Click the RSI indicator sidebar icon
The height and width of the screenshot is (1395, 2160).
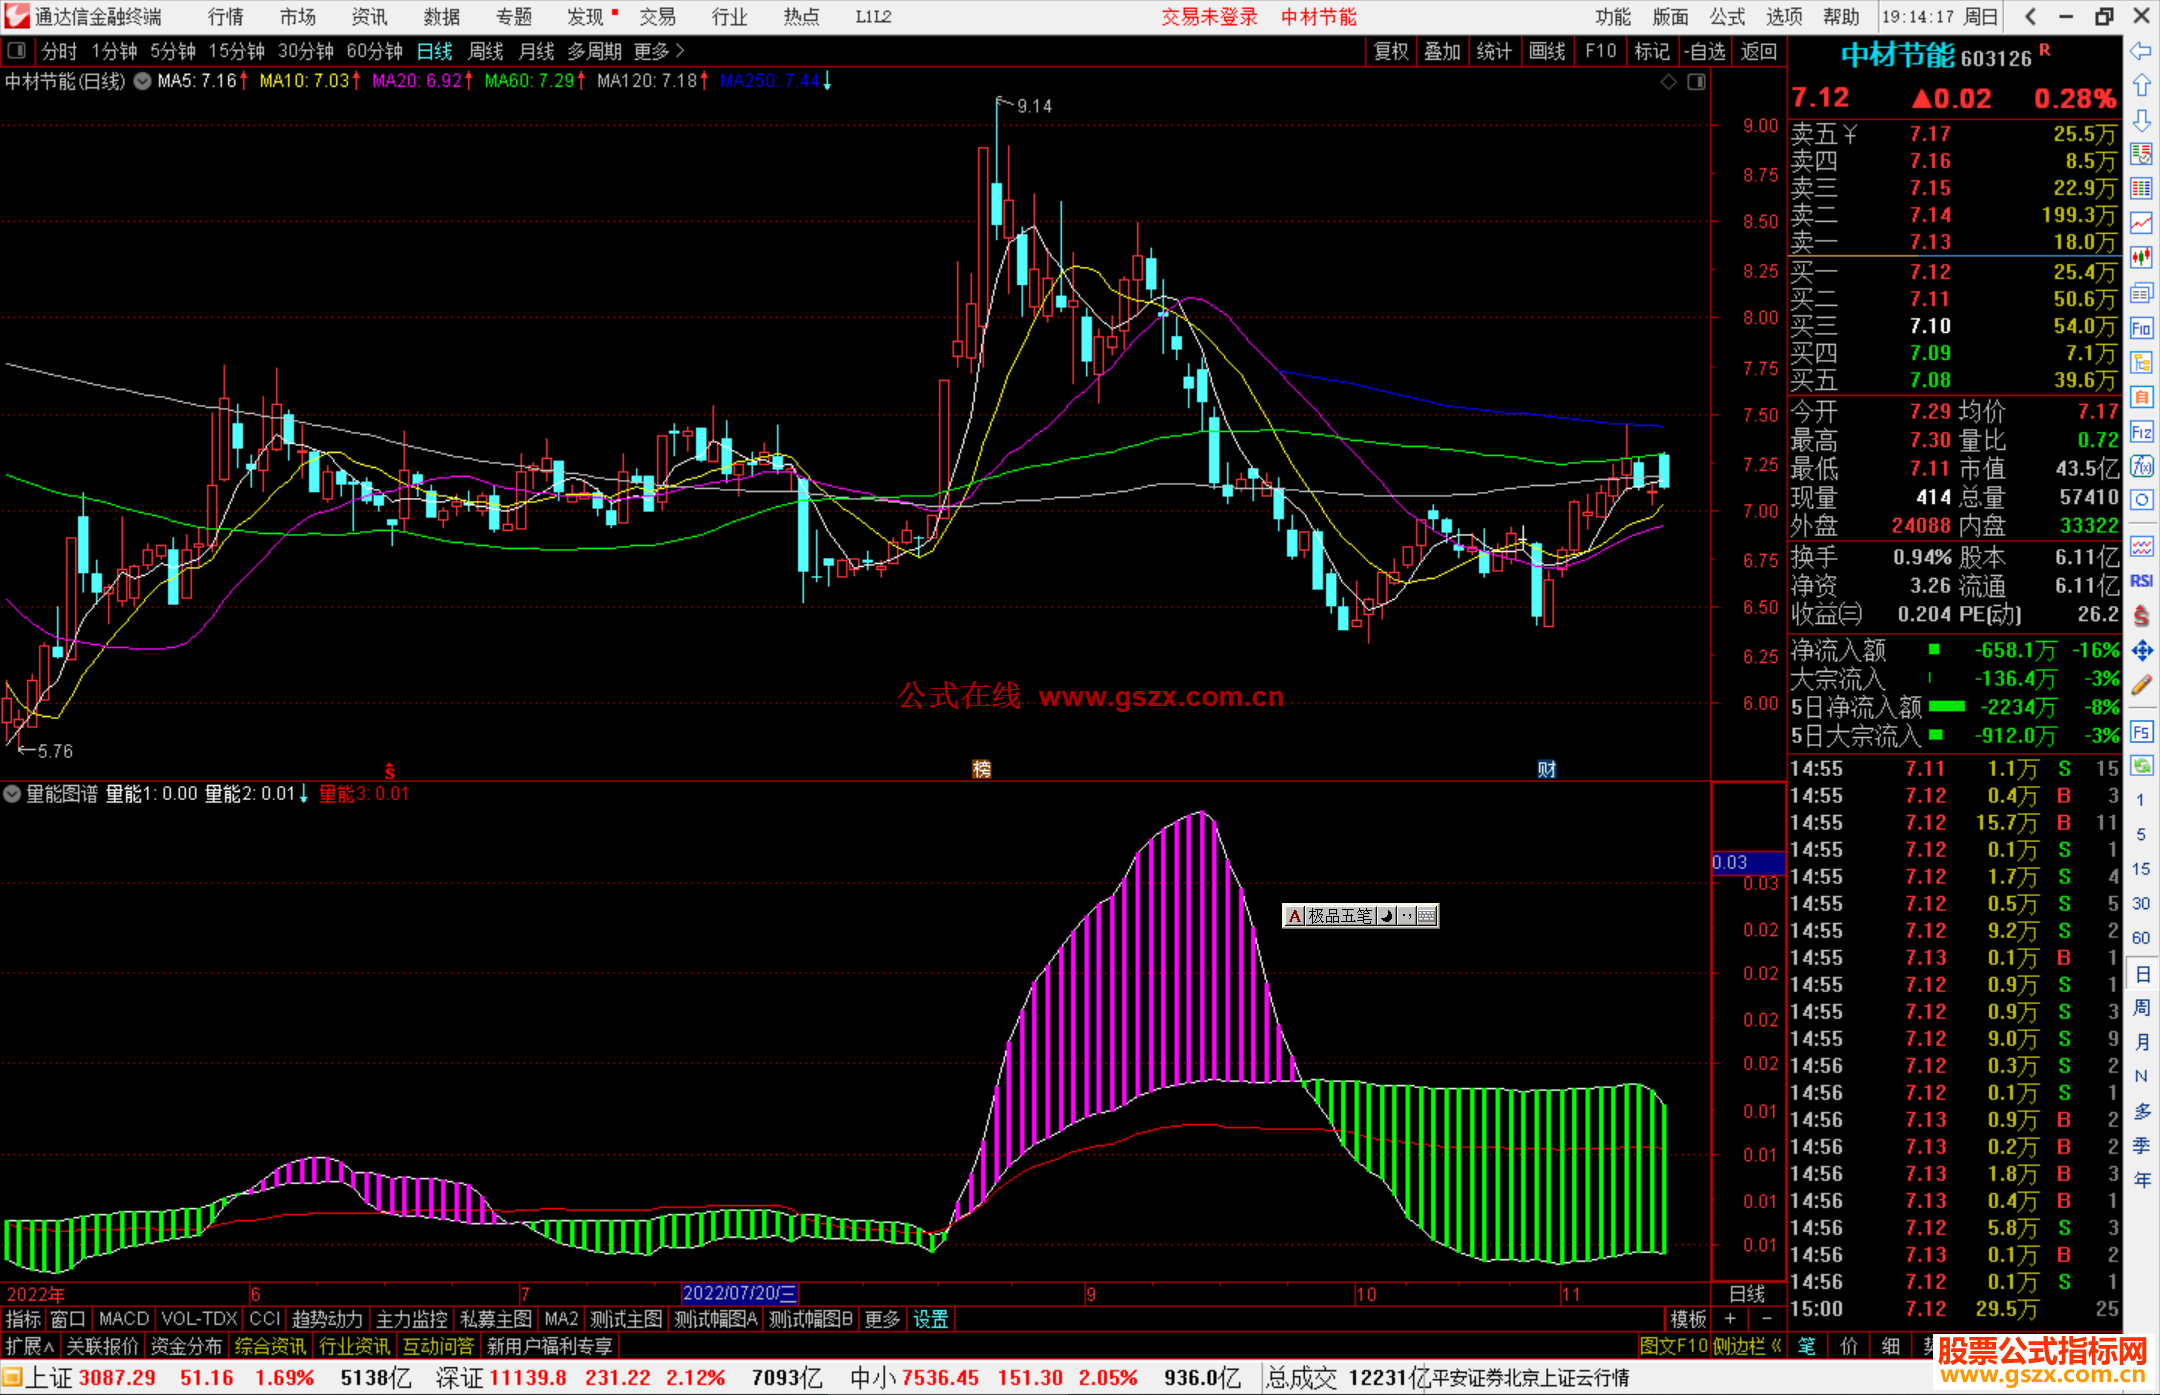coord(2141,581)
